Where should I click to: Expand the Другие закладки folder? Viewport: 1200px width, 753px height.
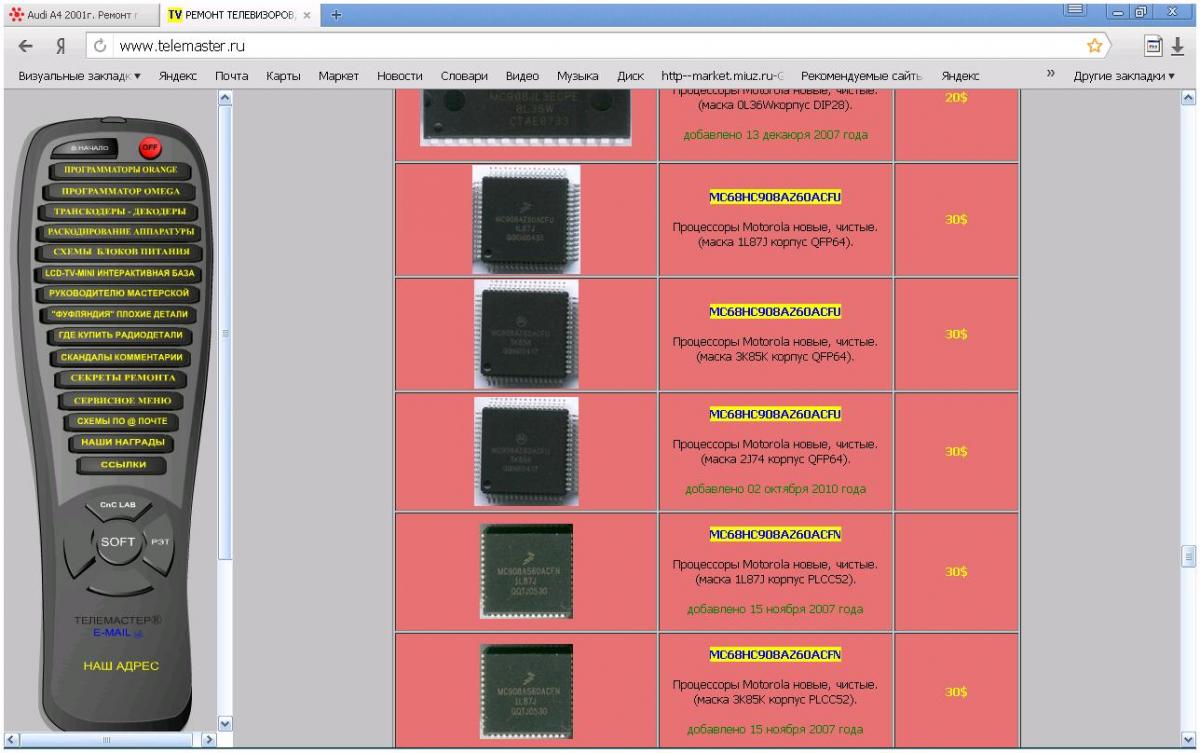tap(1124, 75)
